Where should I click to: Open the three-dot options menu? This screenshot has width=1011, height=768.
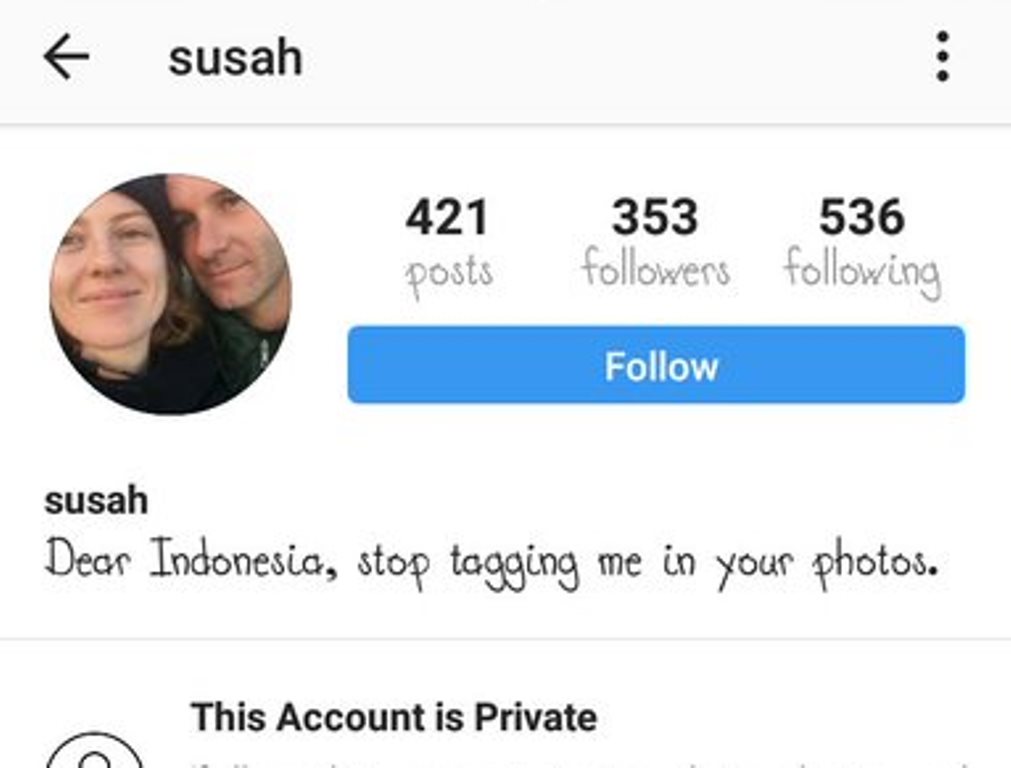point(942,57)
